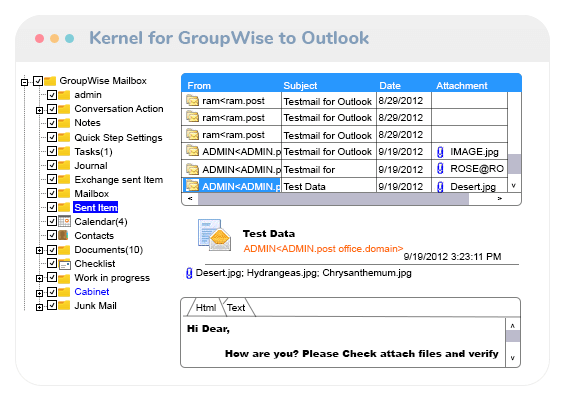Expand the Junk Mail folder

[40, 307]
